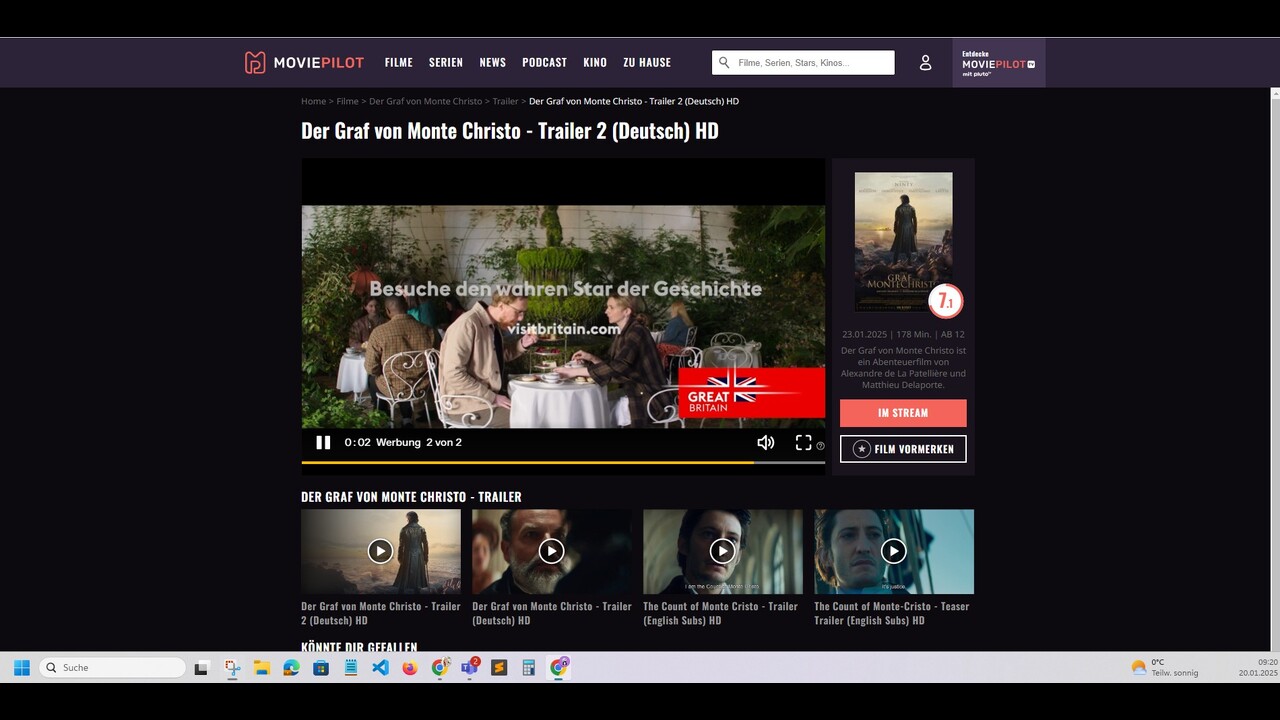Play the first Trailer 2 (Deutsch) thumbnail
Image resolution: width=1280 pixels, height=720 pixels.
pos(380,551)
